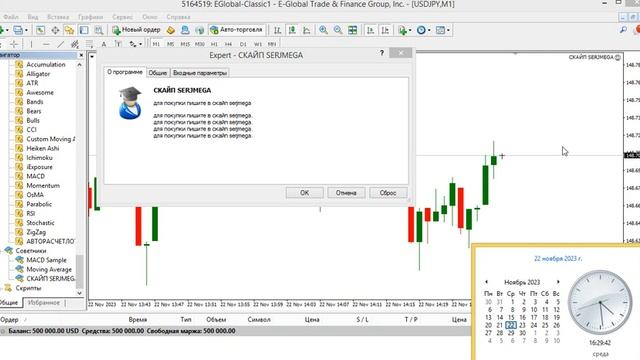
Task: Open the Файл menu
Action: pos(11,17)
